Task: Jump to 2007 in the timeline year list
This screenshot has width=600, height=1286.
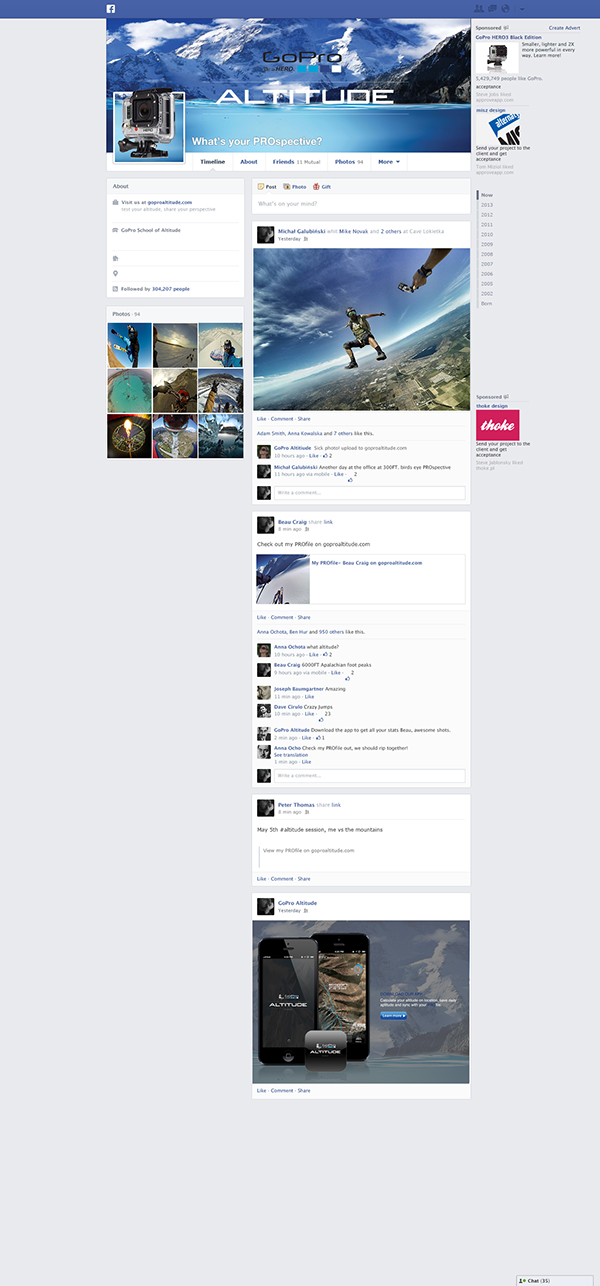Action: click(487, 264)
